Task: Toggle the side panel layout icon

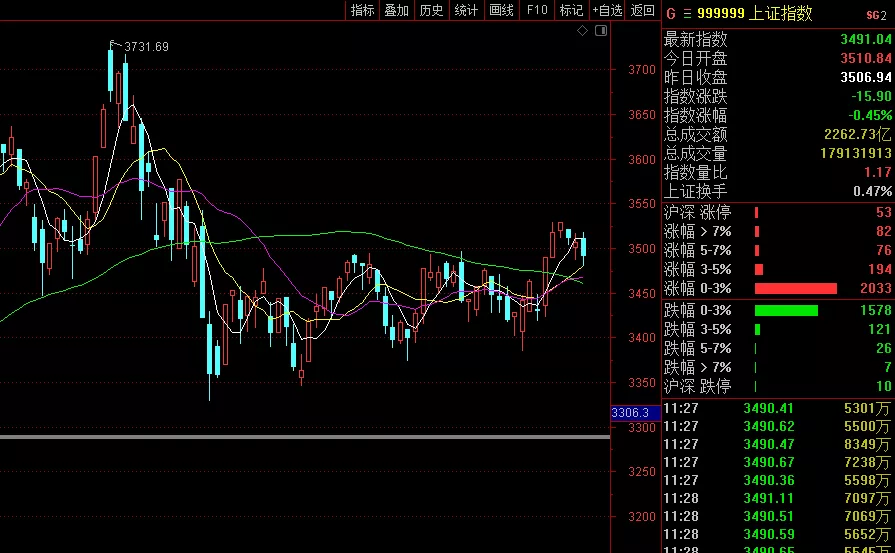Action: point(600,31)
